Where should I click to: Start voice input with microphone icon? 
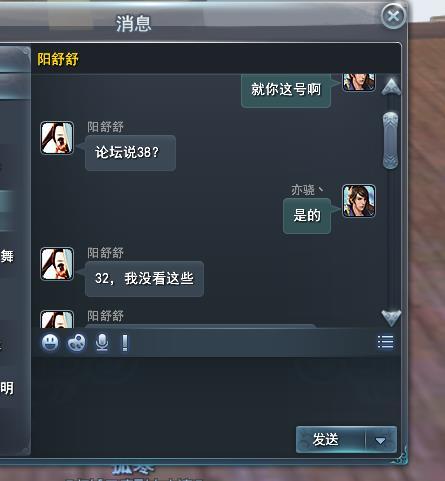coord(102,342)
